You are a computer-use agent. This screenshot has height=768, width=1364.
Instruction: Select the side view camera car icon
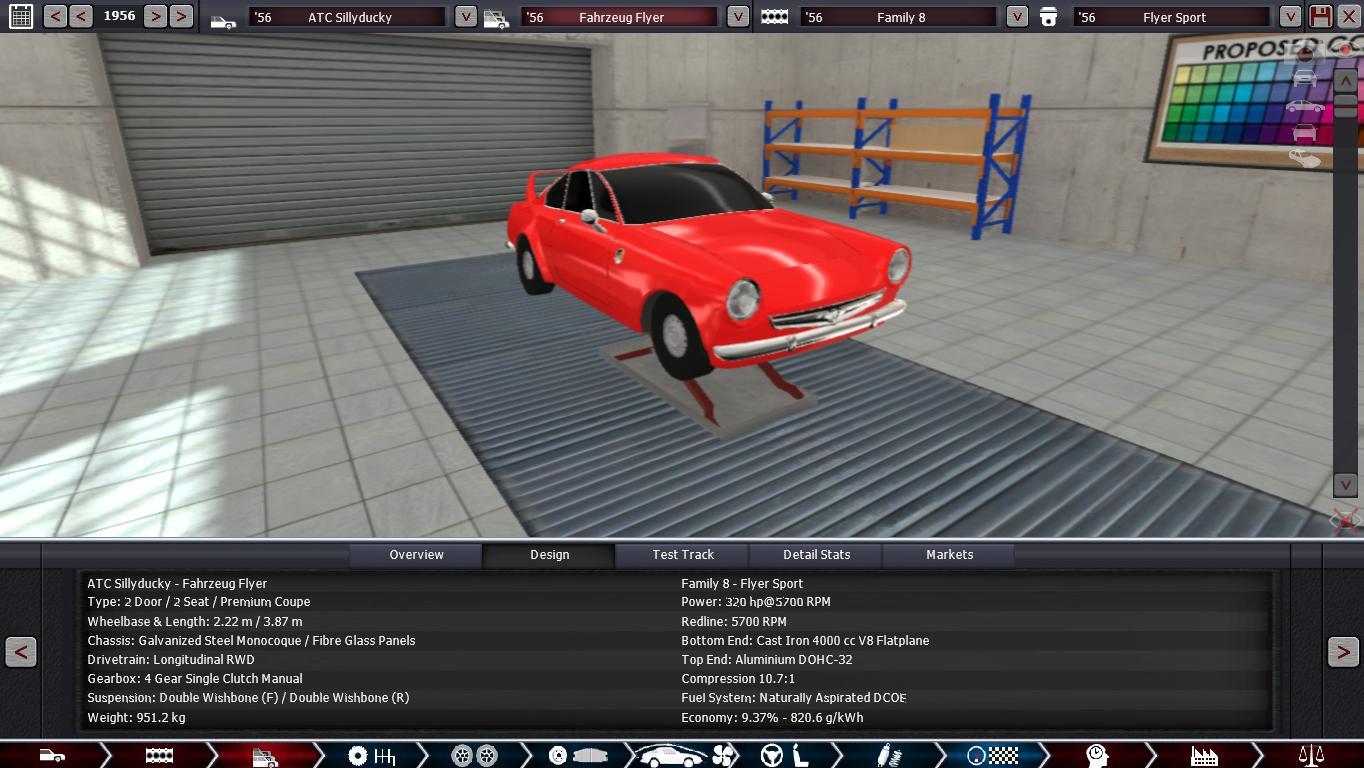click(1304, 106)
